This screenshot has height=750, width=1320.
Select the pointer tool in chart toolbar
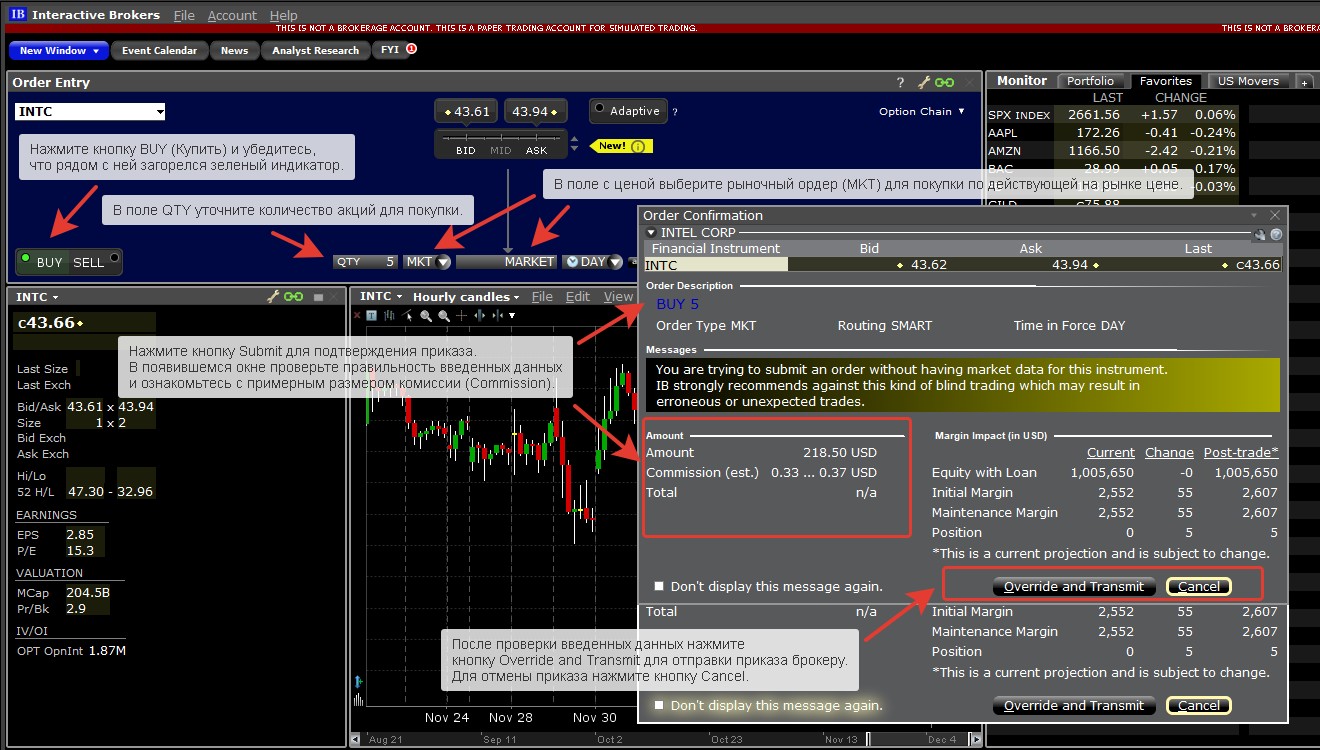(x=407, y=315)
